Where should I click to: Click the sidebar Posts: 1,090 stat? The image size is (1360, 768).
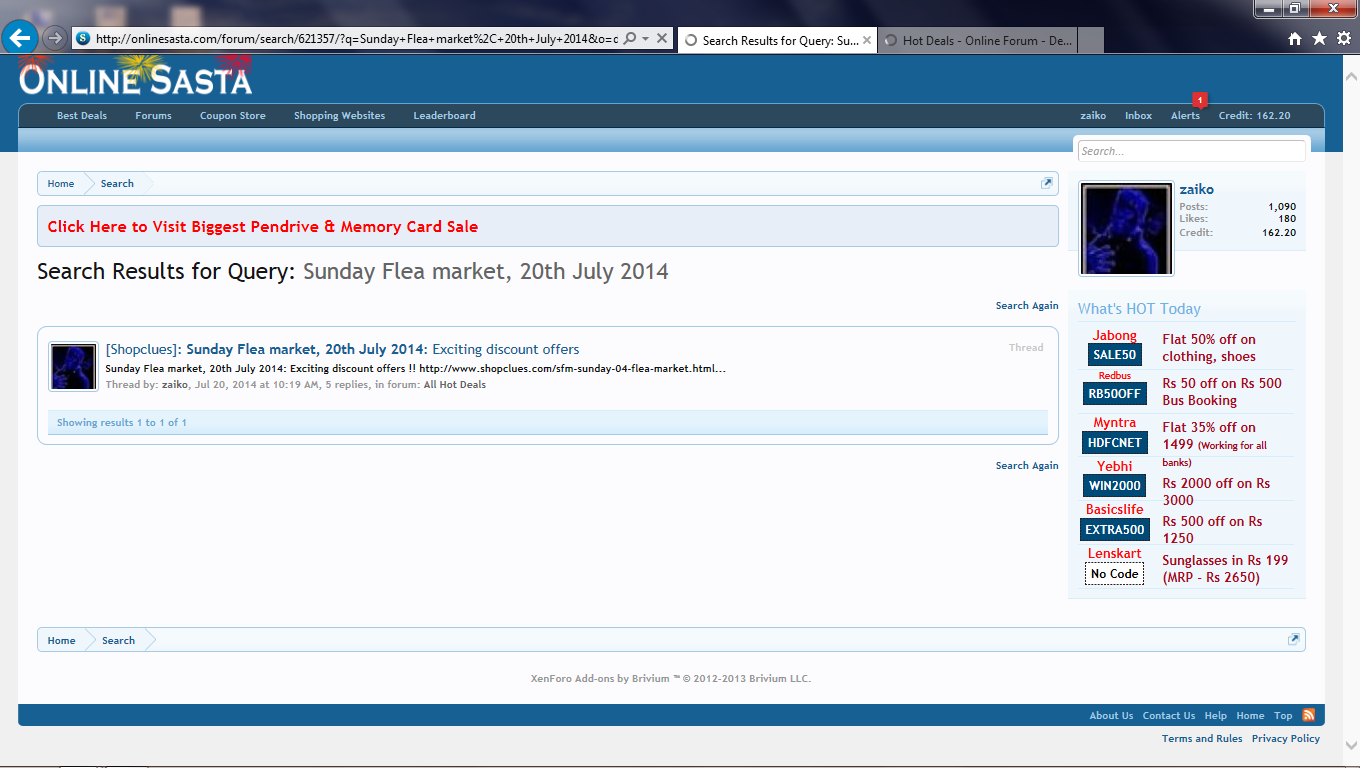[1237, 207]
